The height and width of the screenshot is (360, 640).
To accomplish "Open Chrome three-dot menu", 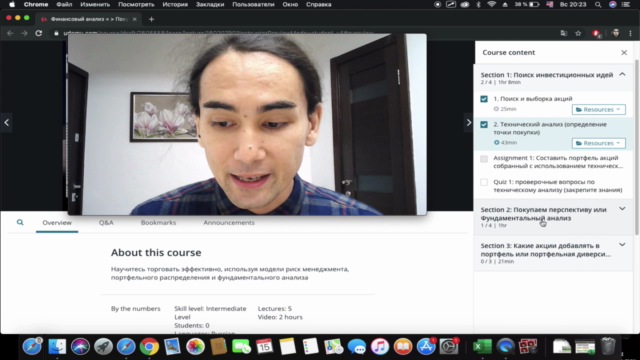I will 631,33.
